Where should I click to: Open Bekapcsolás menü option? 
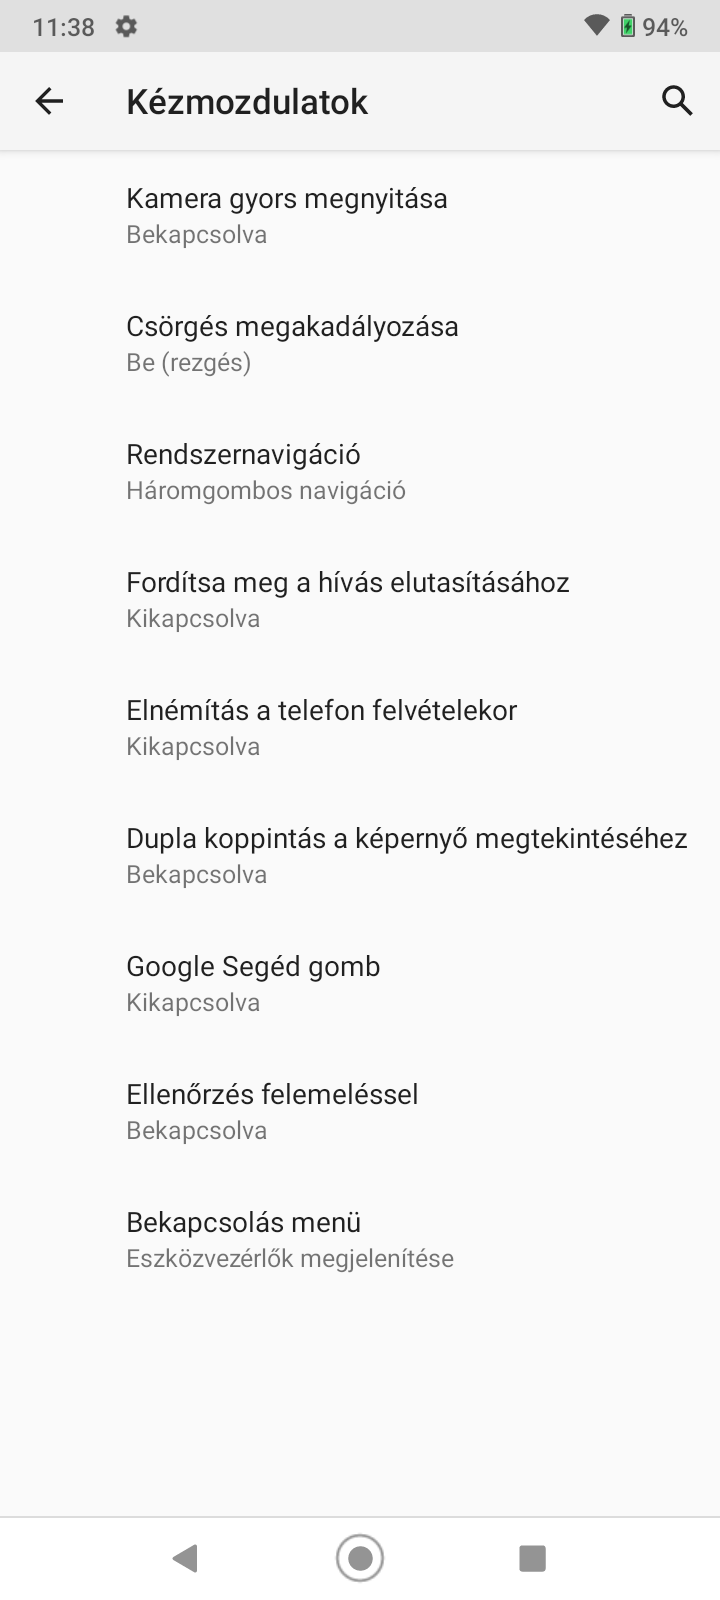pyautogui.click(x=360, y=1239)
